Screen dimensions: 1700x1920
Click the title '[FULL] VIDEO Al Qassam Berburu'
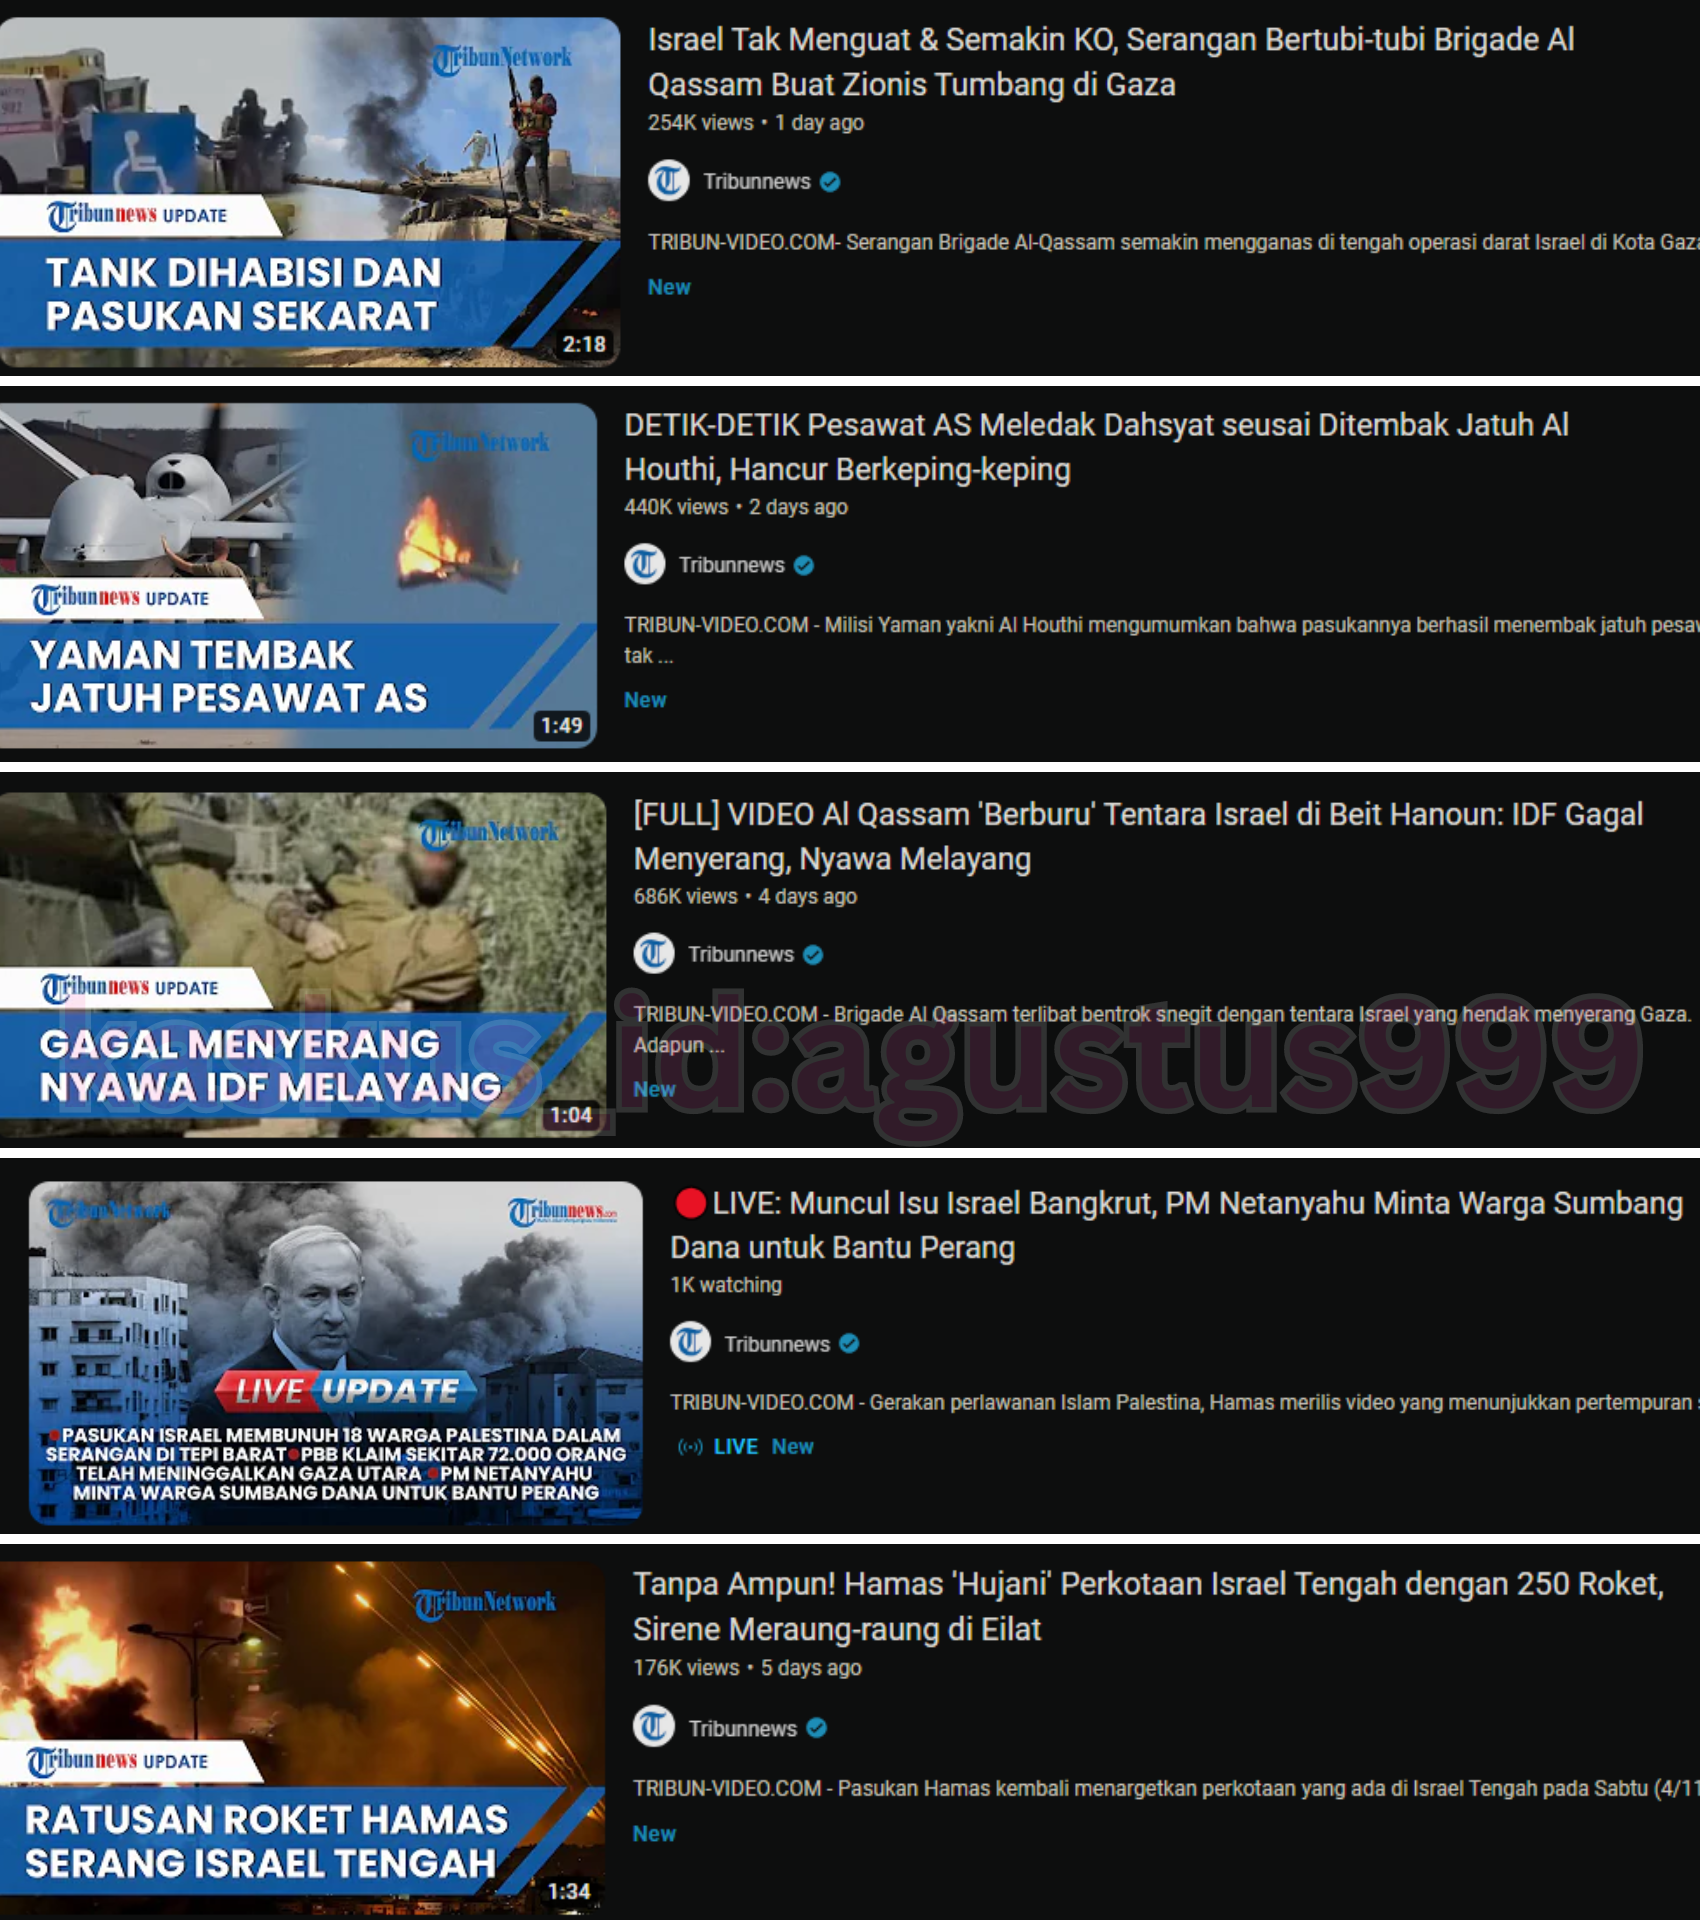pyautogui.click(x=1138, y=836)
